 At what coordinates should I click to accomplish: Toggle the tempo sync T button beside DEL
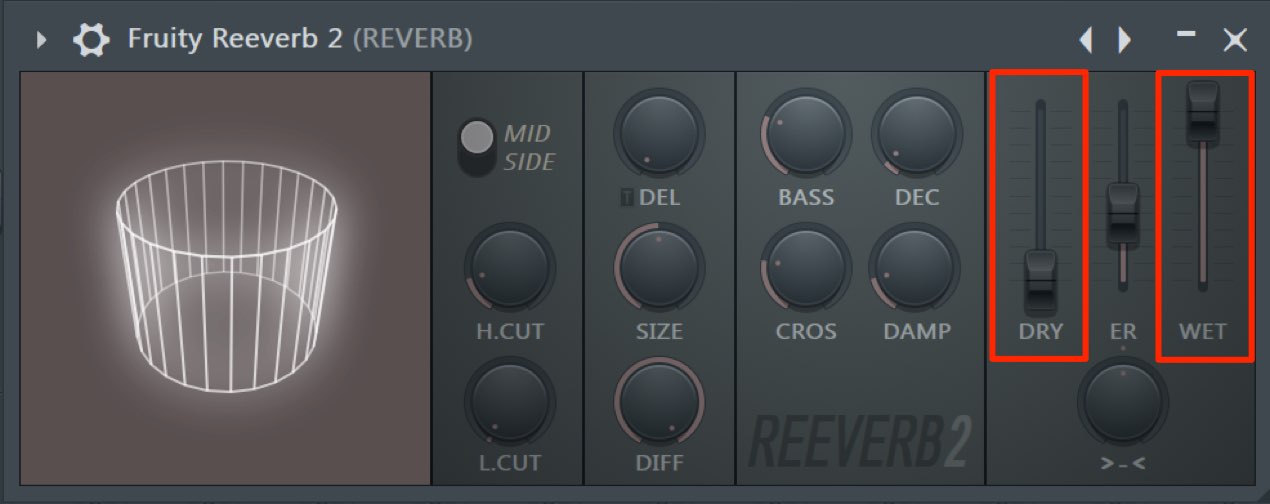click(627, 198)
